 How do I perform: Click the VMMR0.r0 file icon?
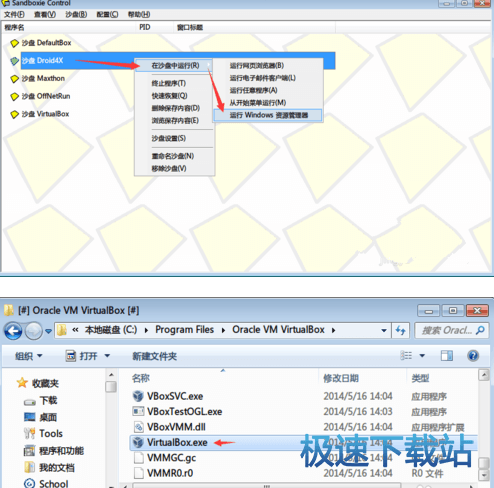pyautogui.click(x=138, y=473)
